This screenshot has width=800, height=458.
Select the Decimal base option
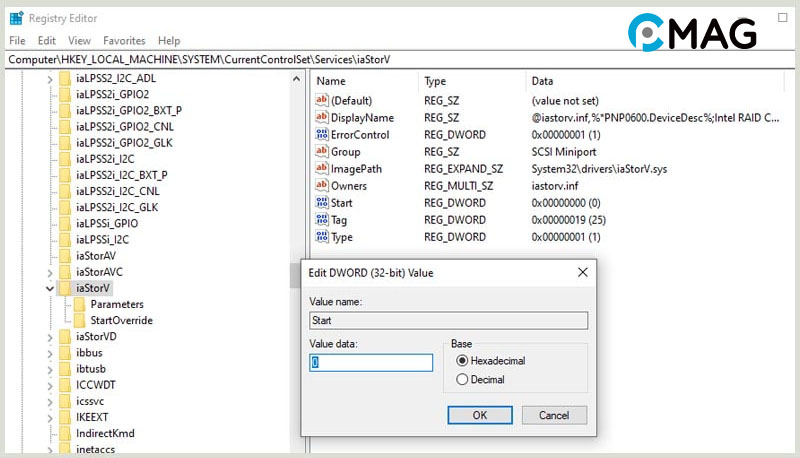click(462, 380)
